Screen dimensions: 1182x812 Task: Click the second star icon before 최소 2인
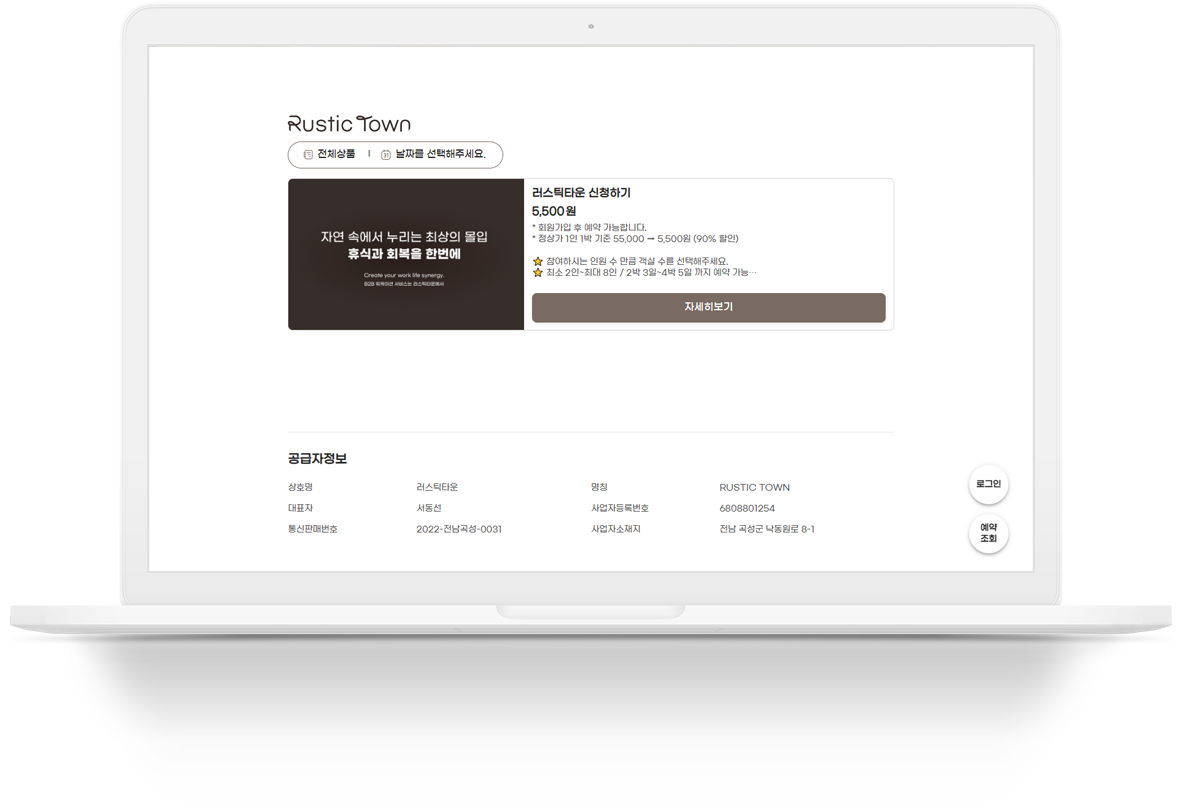(537, 272)
